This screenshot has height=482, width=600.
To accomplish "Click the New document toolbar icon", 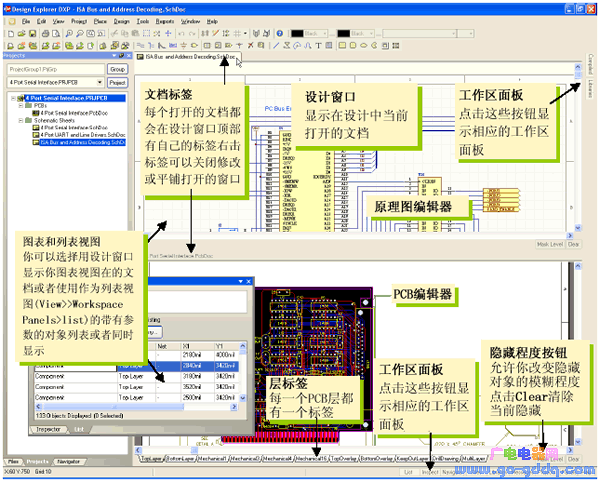I will 9,33.
